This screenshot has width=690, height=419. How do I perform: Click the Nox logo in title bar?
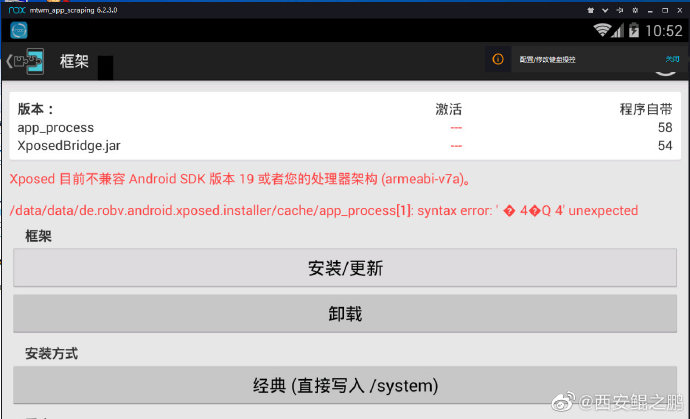[x=17, y=10]
